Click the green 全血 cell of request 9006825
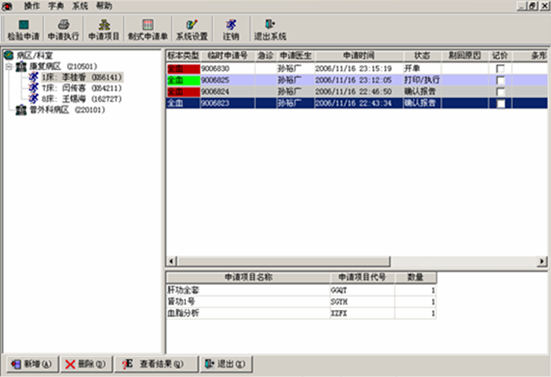 coord(183,80)
